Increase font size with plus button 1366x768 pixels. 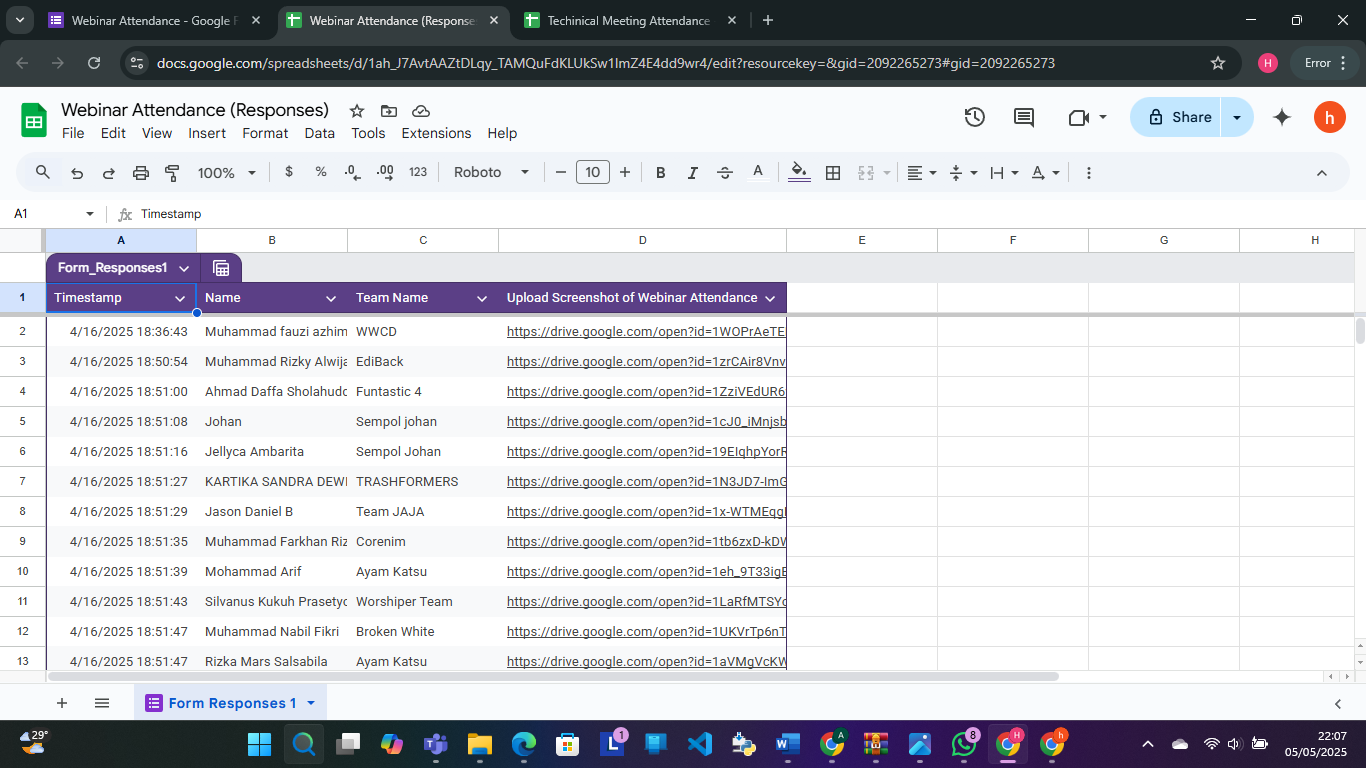click(625, 173)
